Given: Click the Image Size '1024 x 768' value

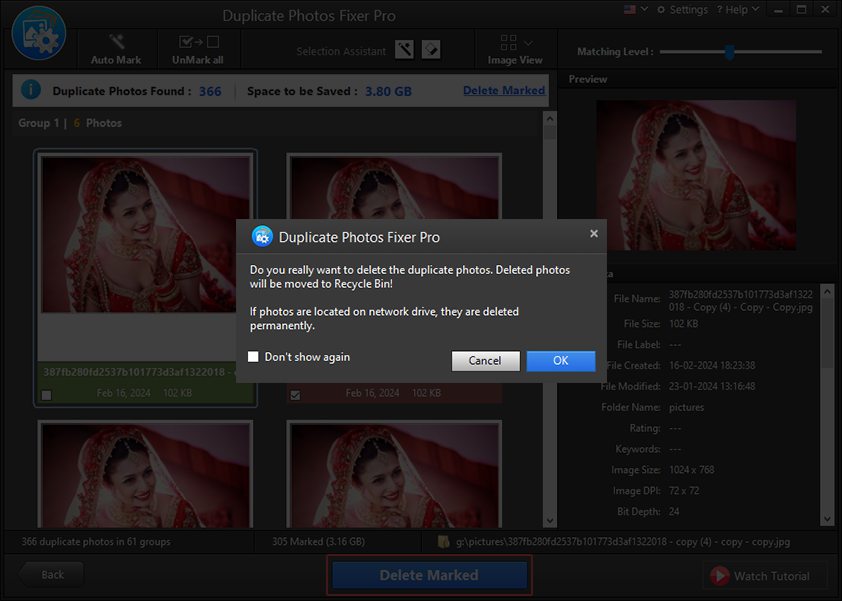Looking at the screenshot, I should click(692, 470).
